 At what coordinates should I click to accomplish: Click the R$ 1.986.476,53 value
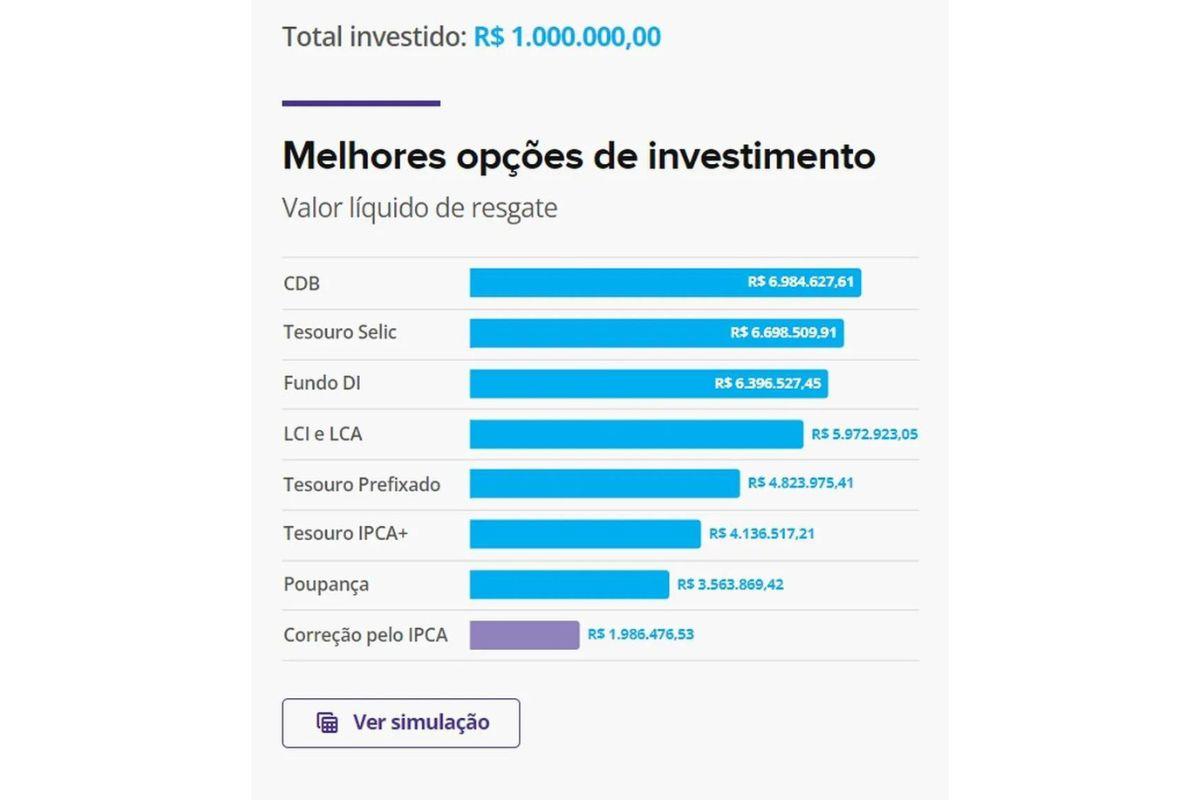click(x=642, y=634)
